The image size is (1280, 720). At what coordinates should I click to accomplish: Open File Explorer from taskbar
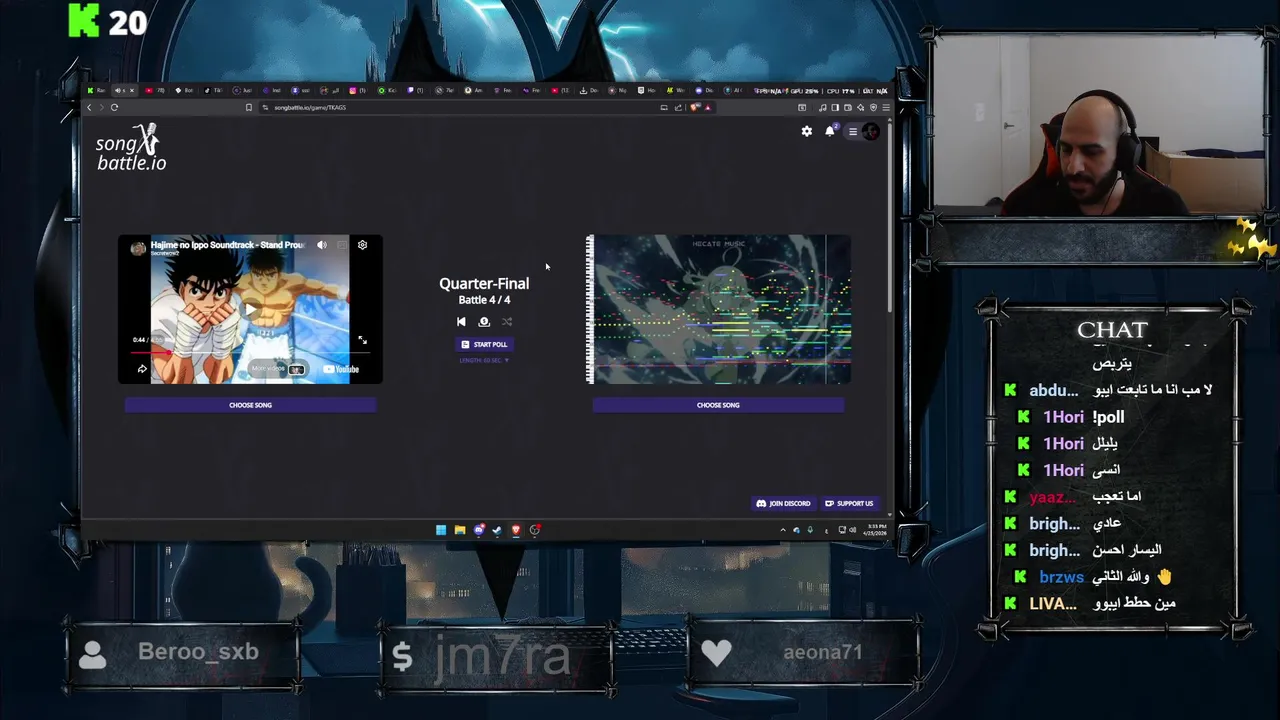[460, 530]
